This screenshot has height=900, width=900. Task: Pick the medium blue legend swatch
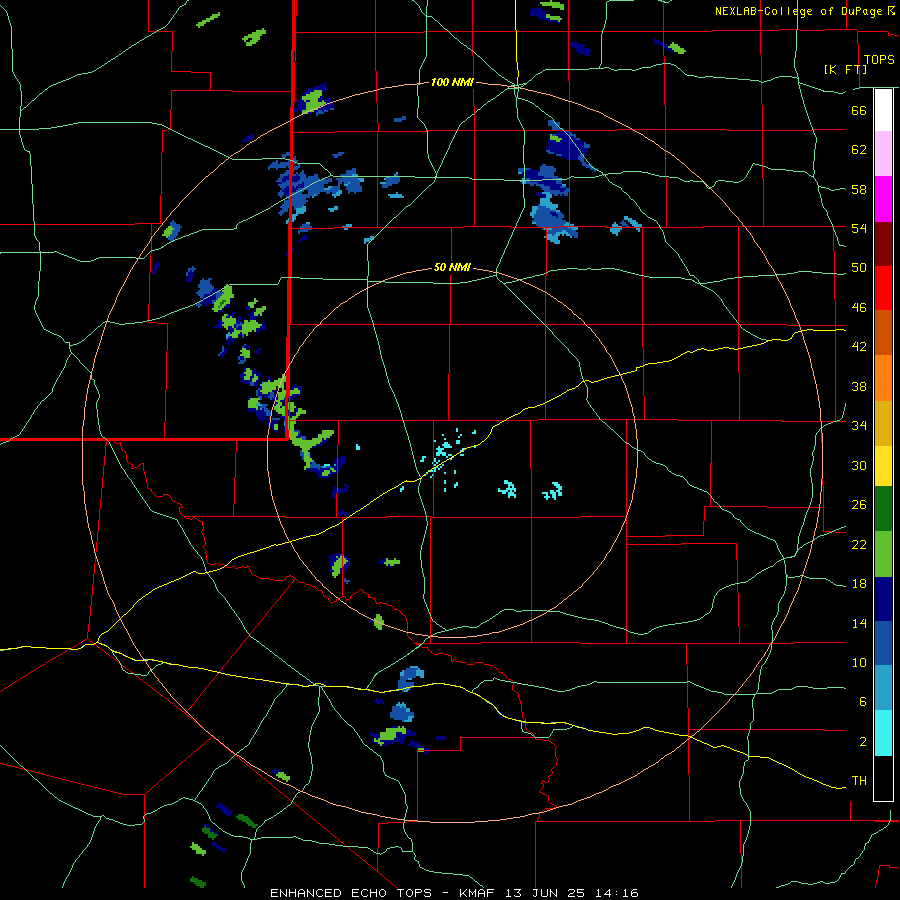pos(883,643)
